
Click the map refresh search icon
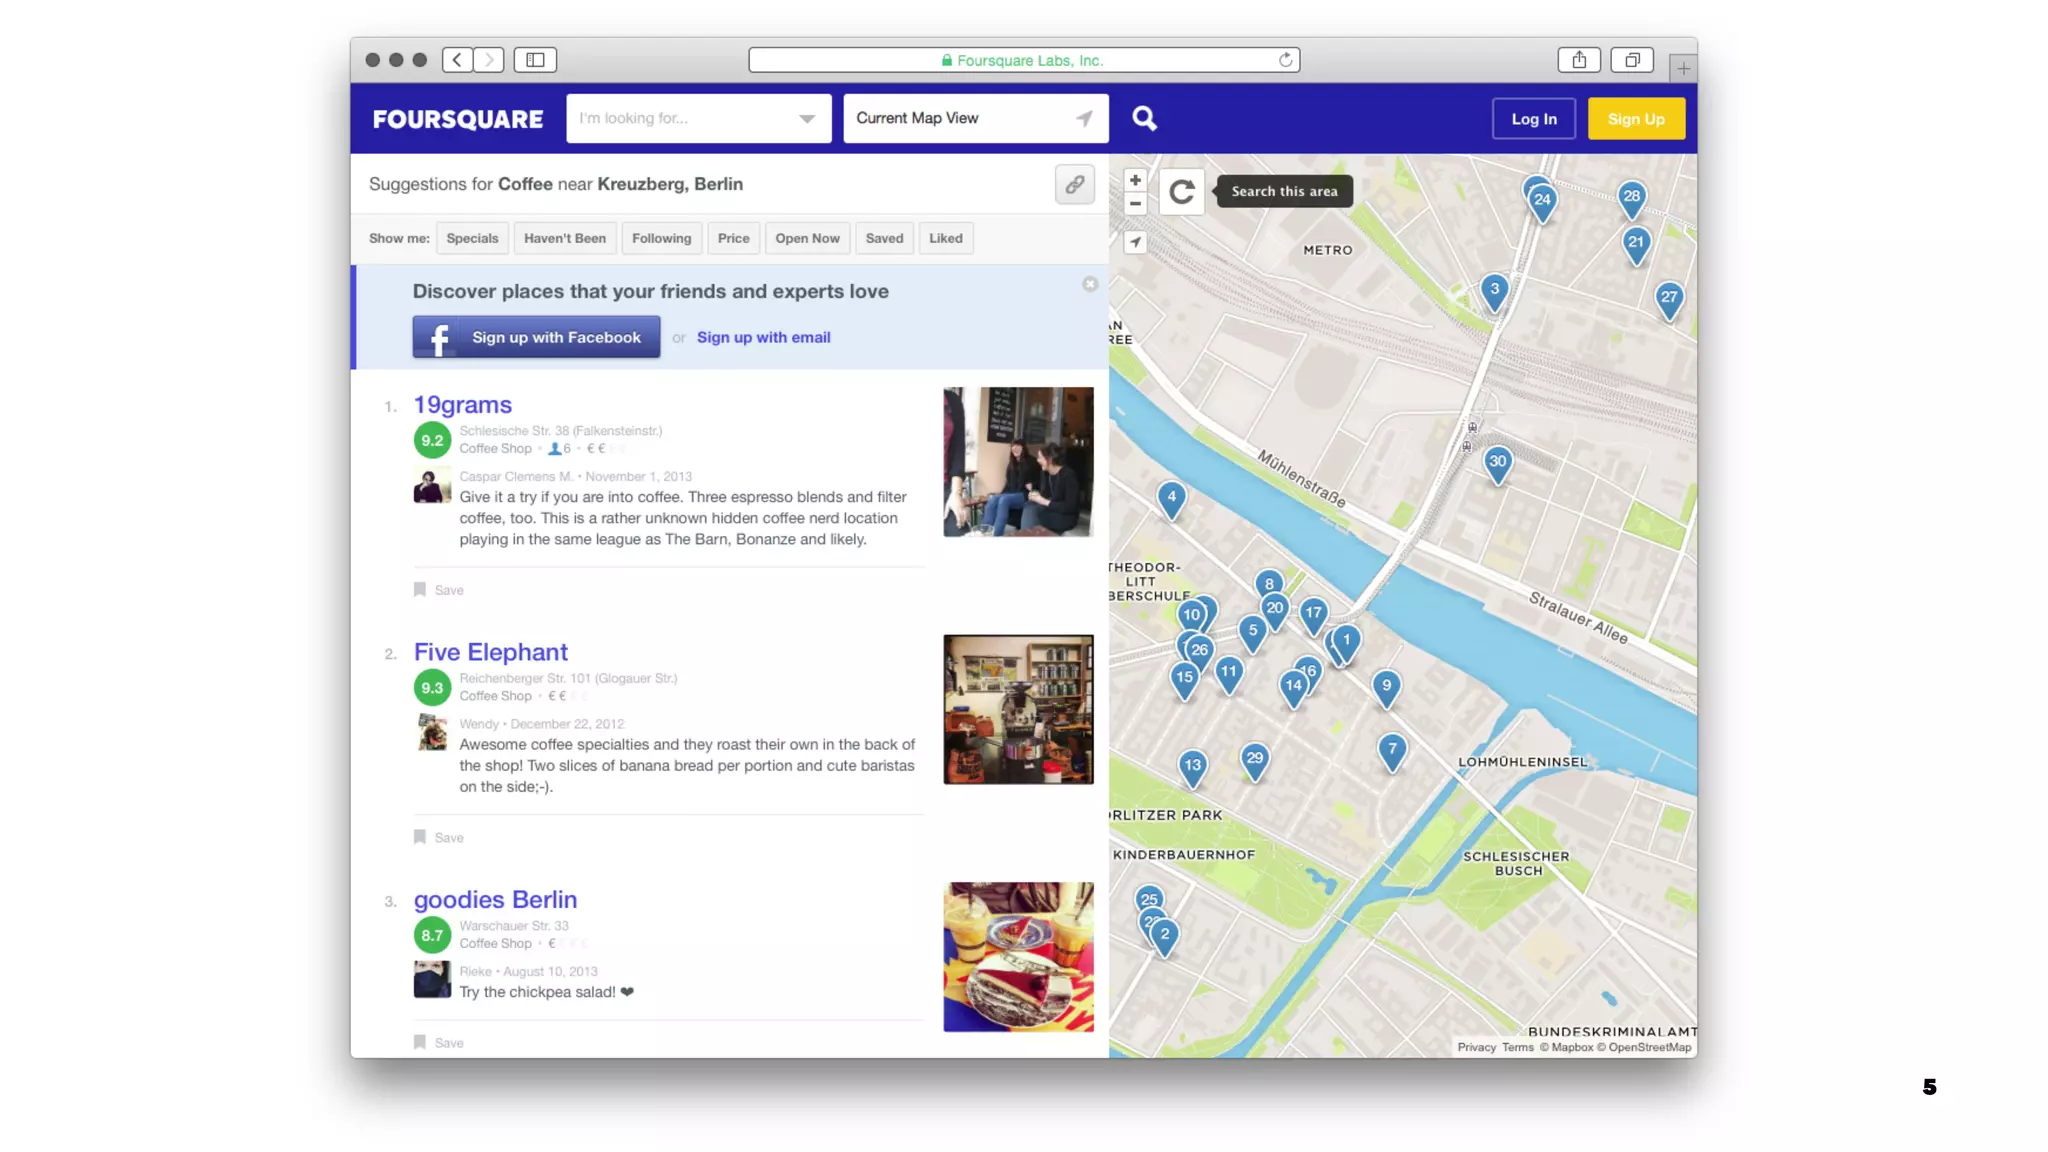click(1181, 192)
